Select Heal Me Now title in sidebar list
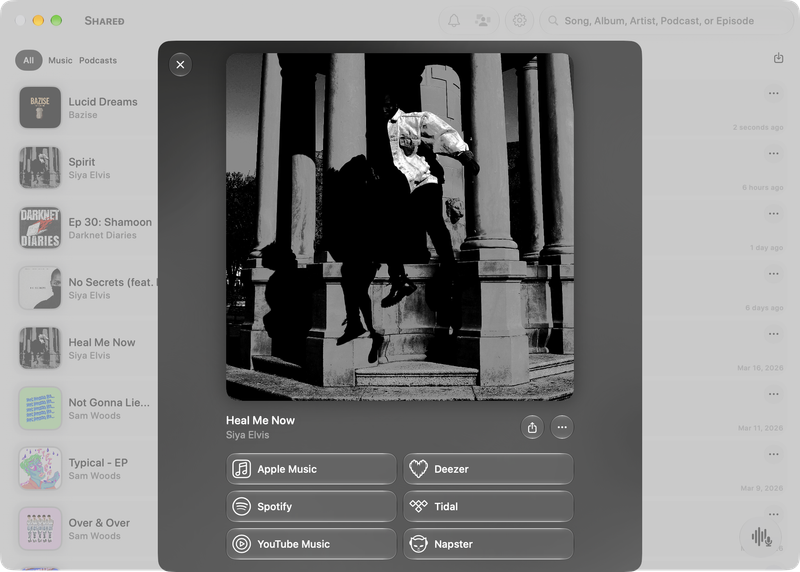The width and height of the screenshot is (800, 572). (x=102, y=342)
